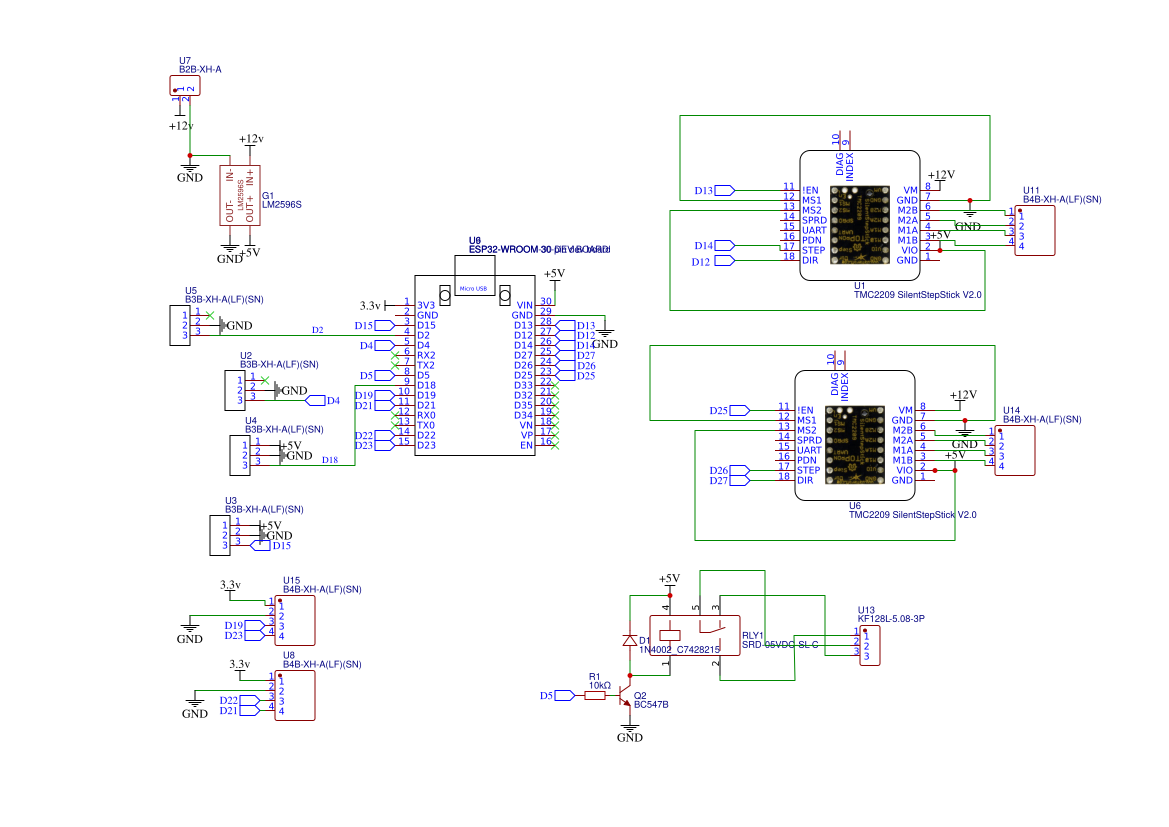Click the LM2596S buck converter module G1
Viewport: 1169px width, 827px height.
(x=240, y=195)
